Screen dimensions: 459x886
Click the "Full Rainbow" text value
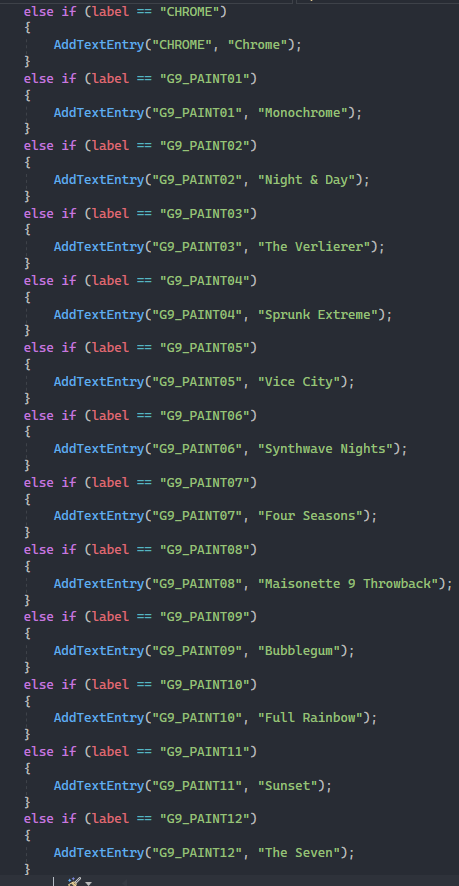310,718
